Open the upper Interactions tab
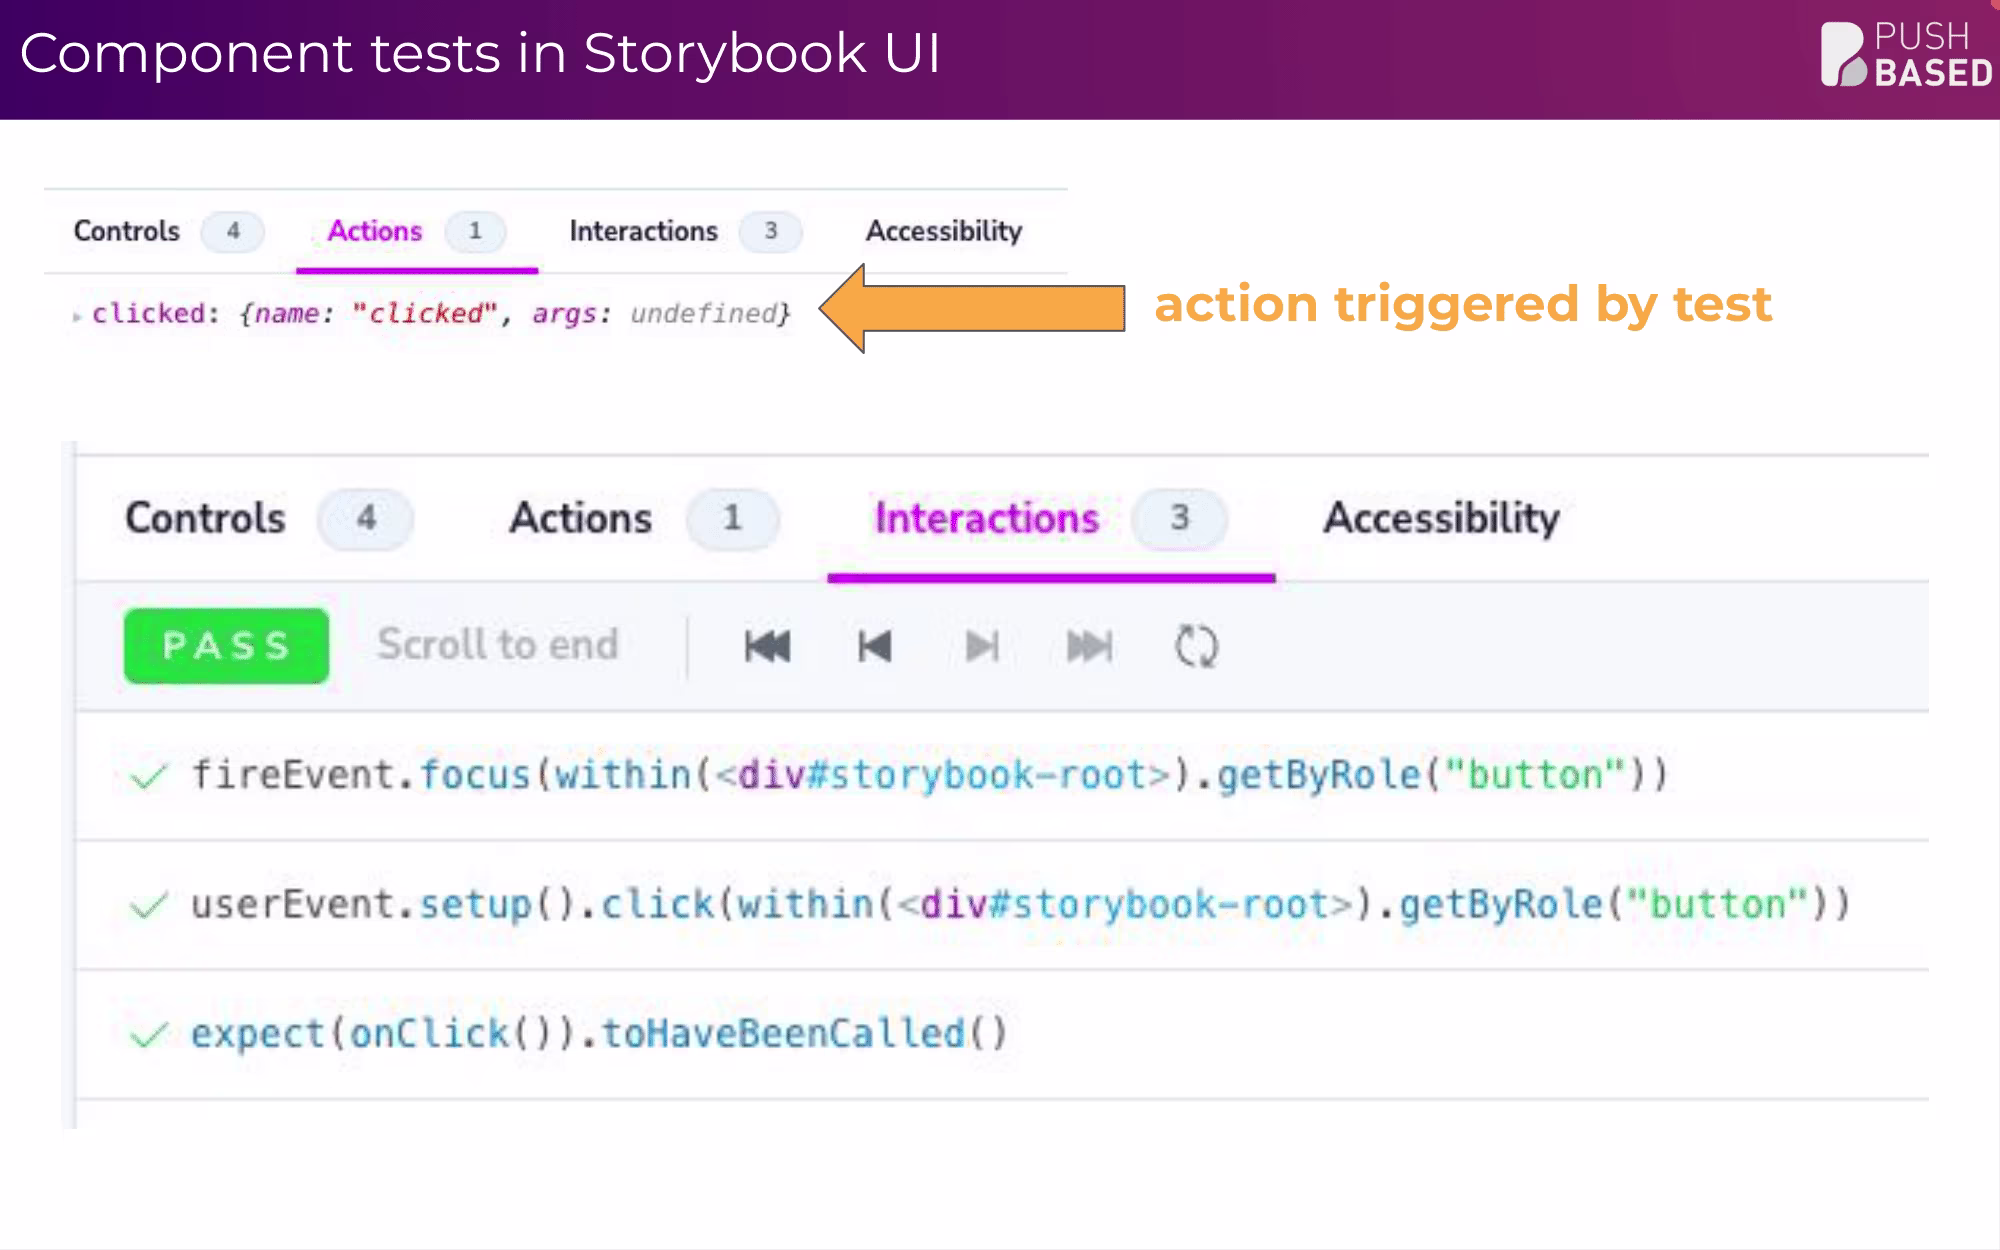Screen dimensions: 2000x1250 pyautogui.click(x=643, y=231)
